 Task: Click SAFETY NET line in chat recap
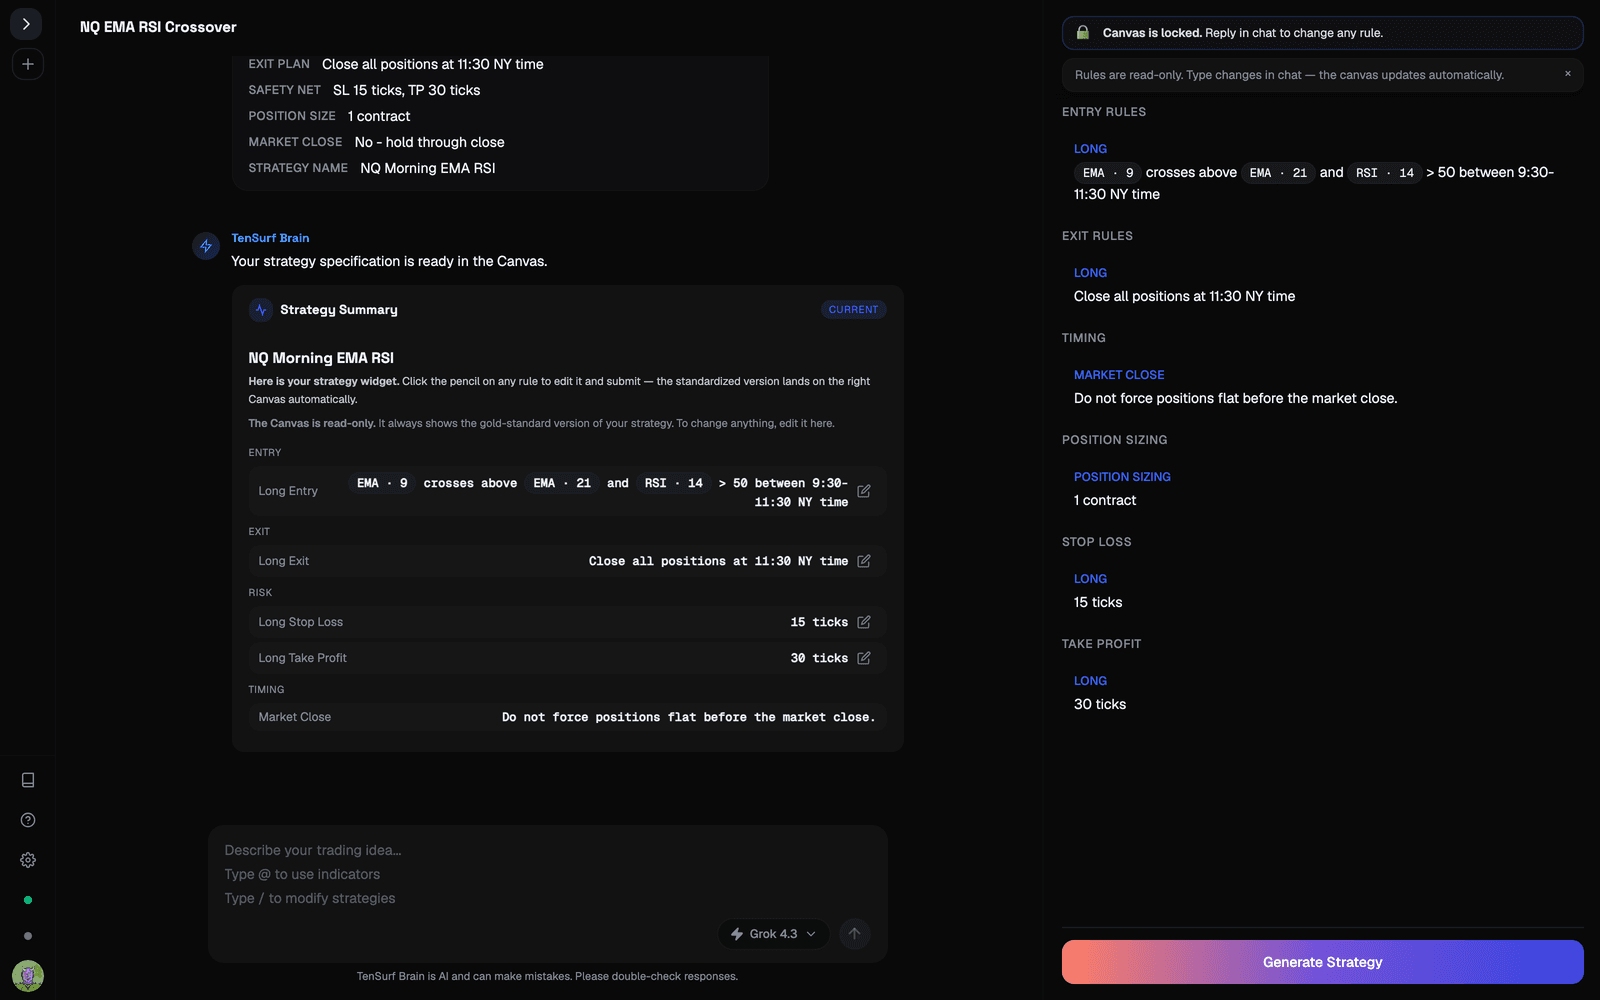click(x=364, y=90)
